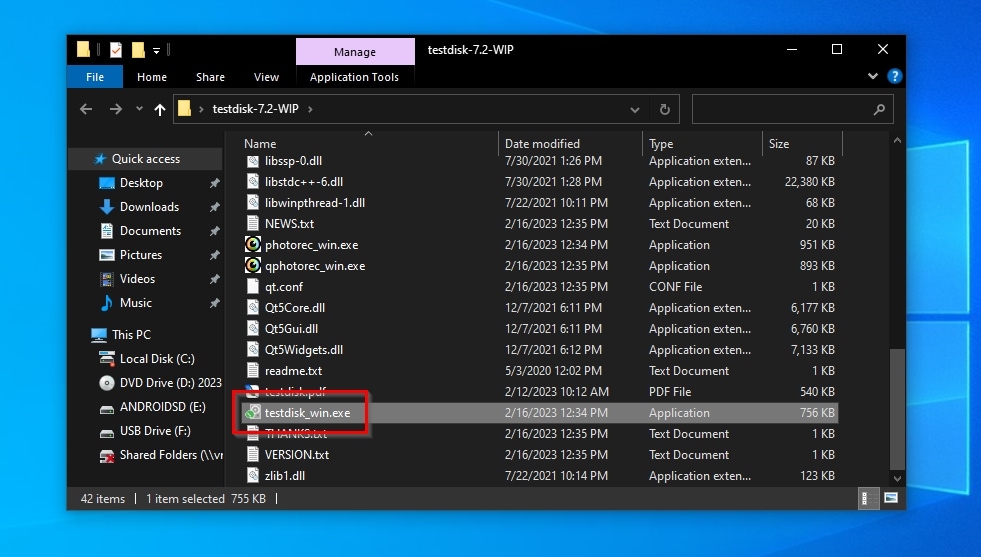
Task: Click the qphotorec_win.exe application icon
Action: (253, 265)
